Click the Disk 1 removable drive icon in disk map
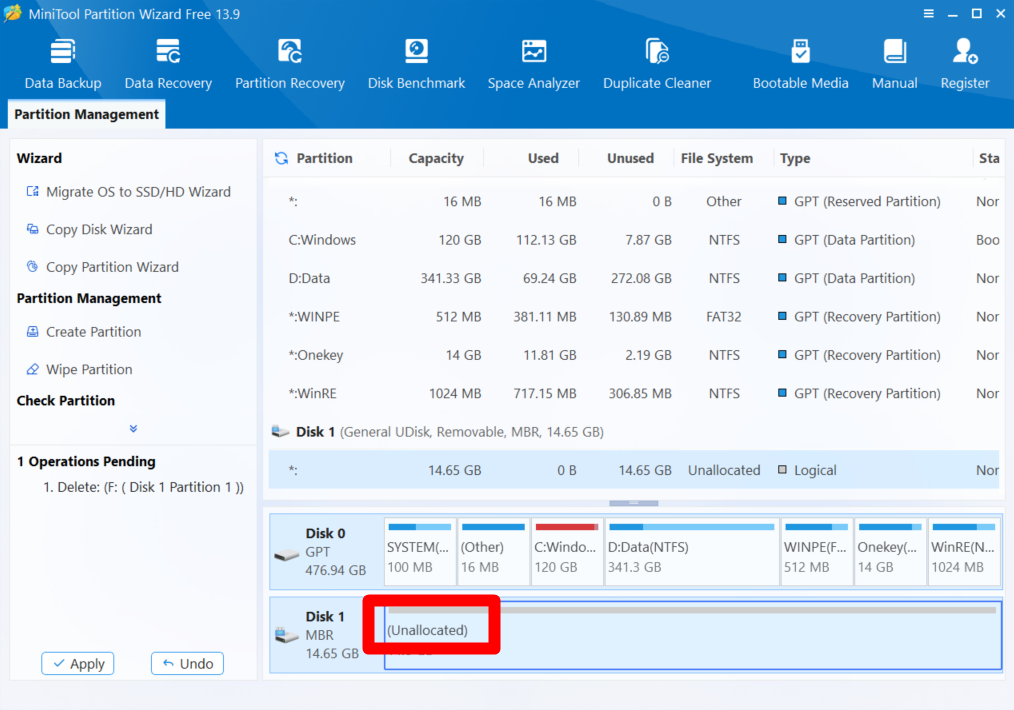Image resolution: width=1014 pixels, height=710 pixels. 286,635
